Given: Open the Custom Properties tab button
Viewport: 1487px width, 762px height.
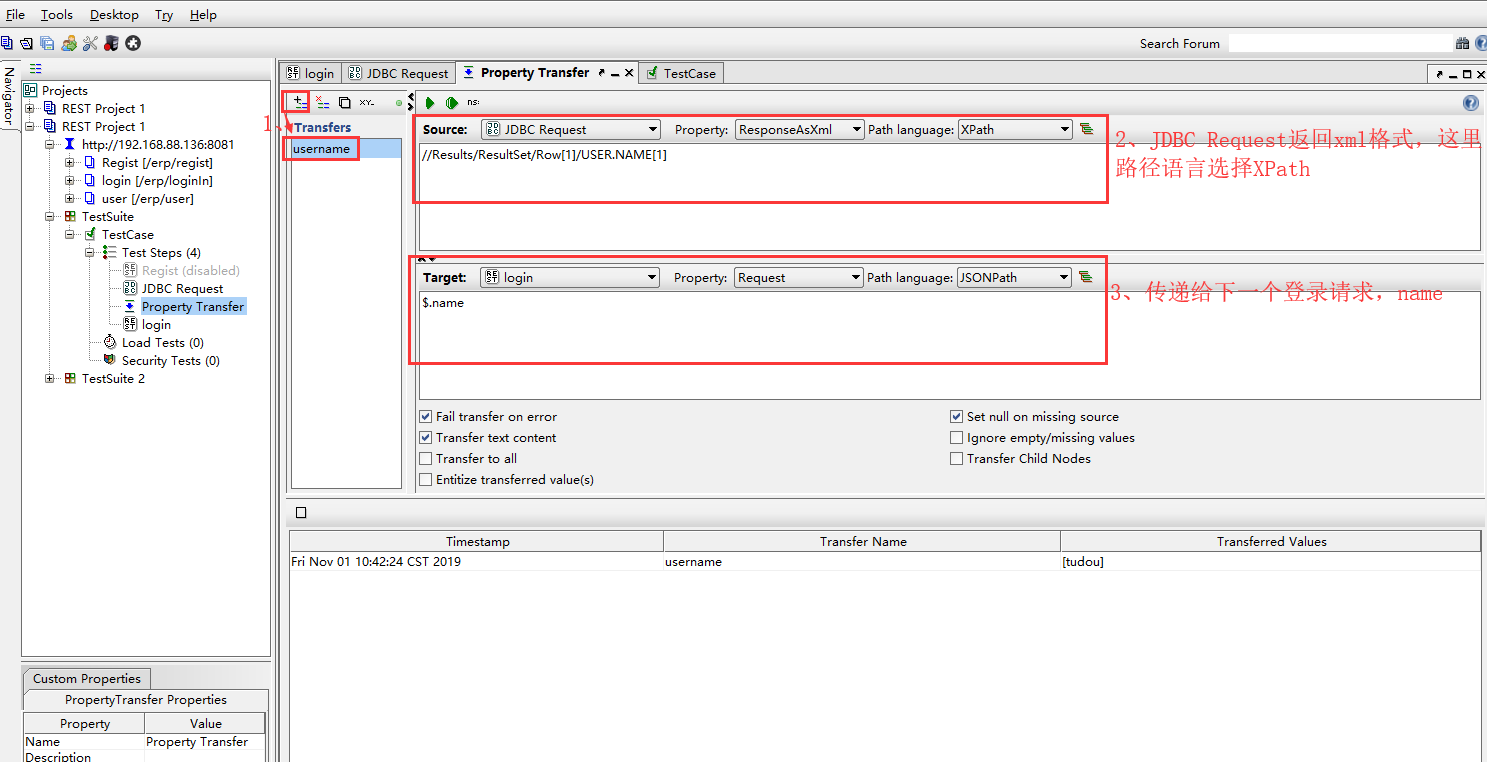Looking at the screenshot, I should pos(87,679).
